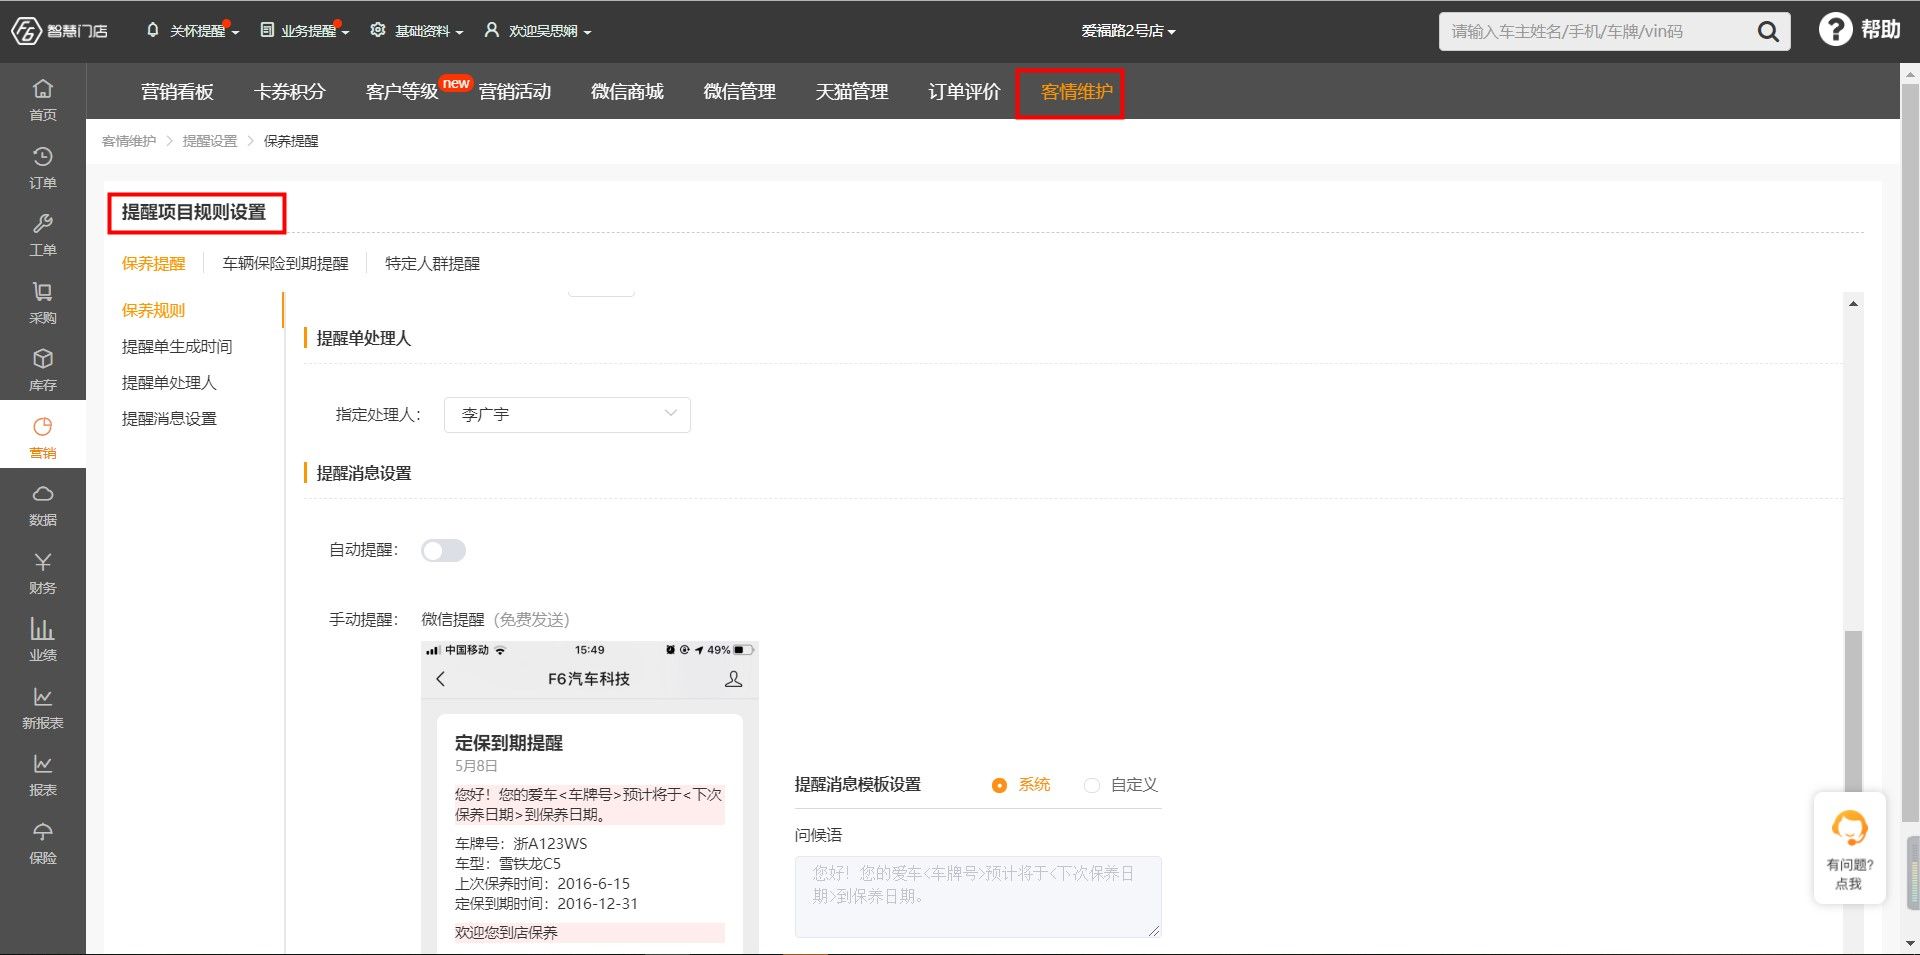Screen dimensions: 1920x955
Task: Click inner panel scroll-up arrow
Action: [x=1853, y=303]
